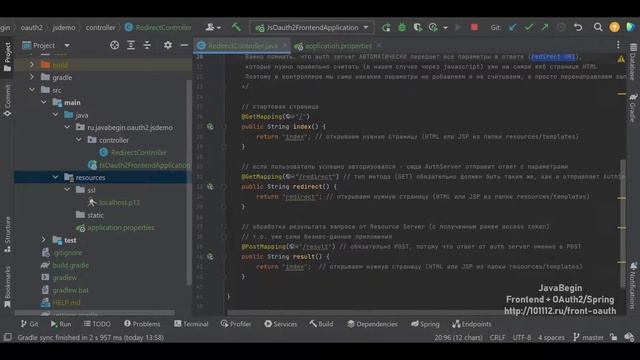The height and width of the screenshot is (360, 640).
Task: Open the Run tool window
Action: pyautogui.click(x=61, y=324)
